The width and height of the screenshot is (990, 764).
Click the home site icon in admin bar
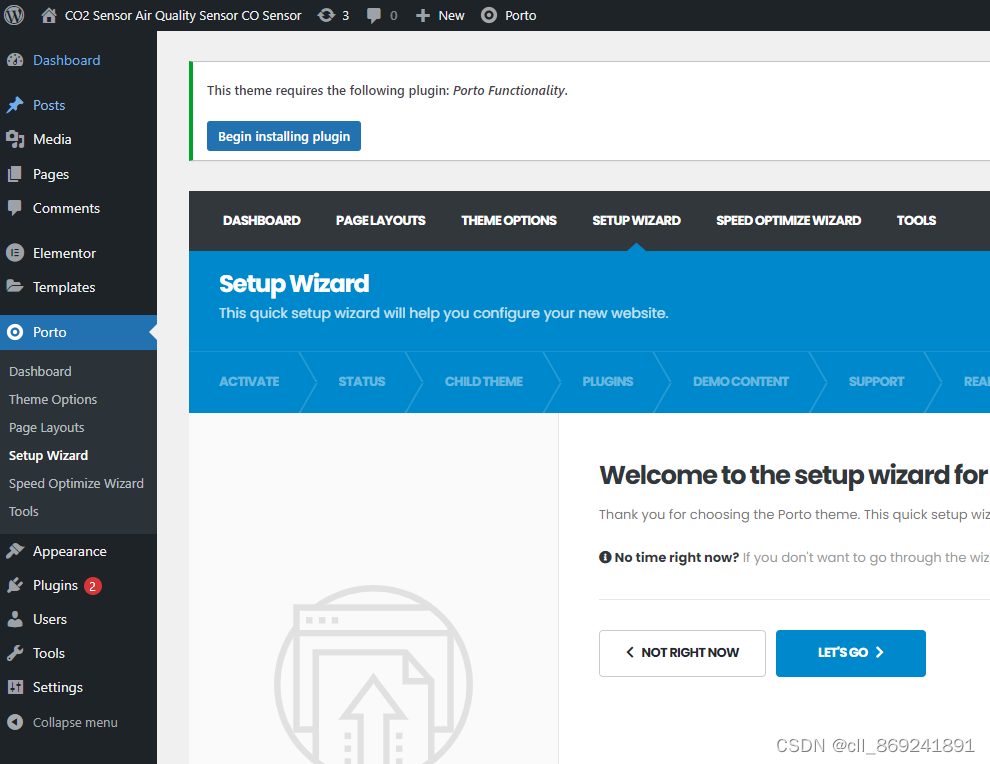click(49, 15)
